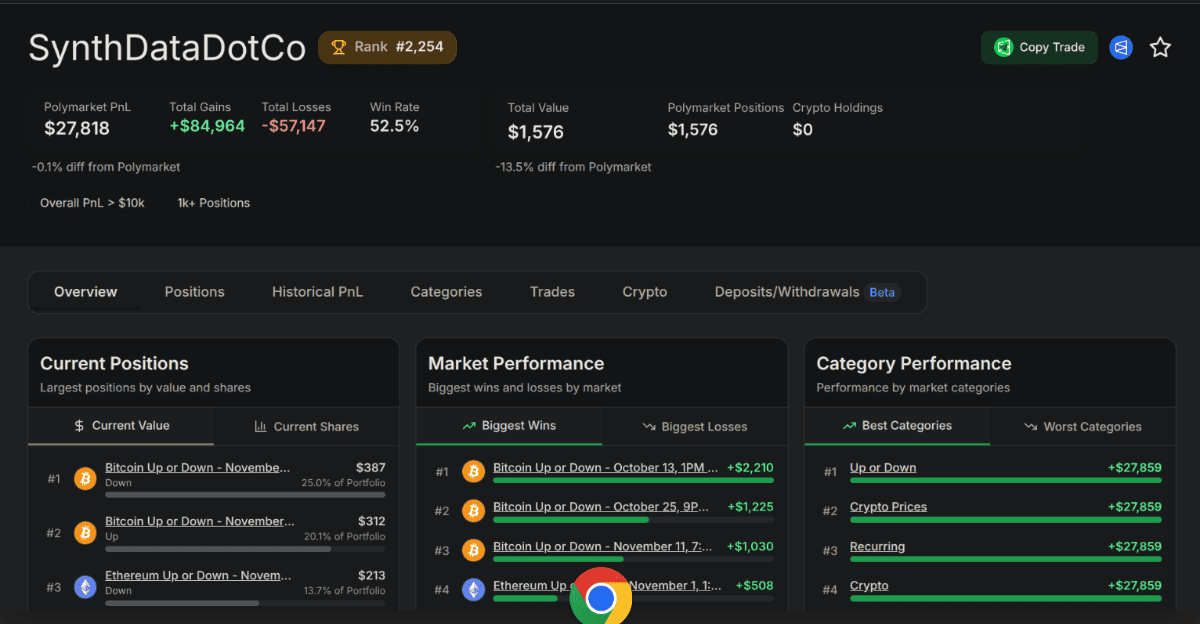Toggle to Worst Categories view
This screenshot has height=624, width=1200.
click(1082, 426)
